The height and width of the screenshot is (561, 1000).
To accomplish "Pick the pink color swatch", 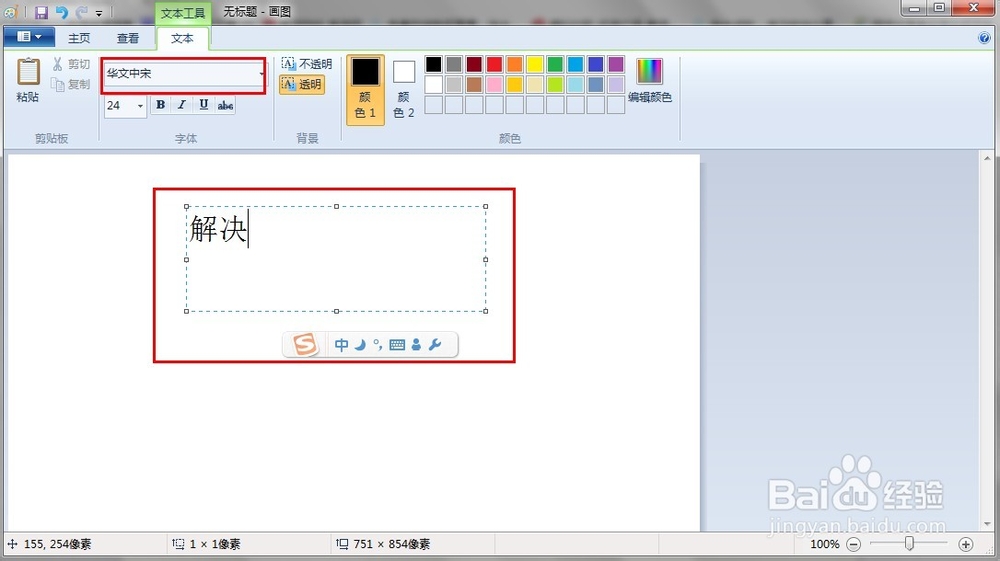I will coord(494,84).
